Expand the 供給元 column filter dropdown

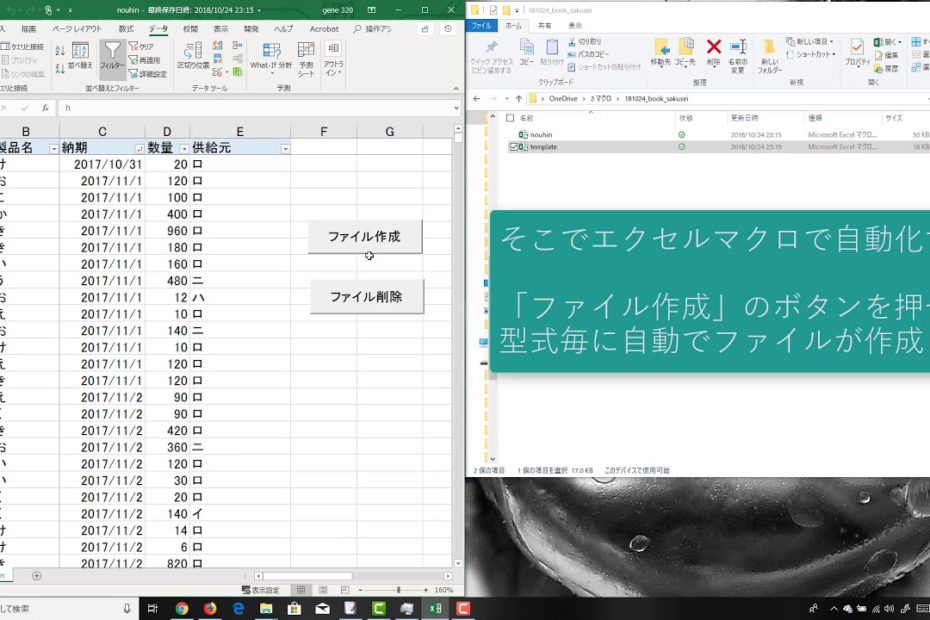[x=285, y=148]
